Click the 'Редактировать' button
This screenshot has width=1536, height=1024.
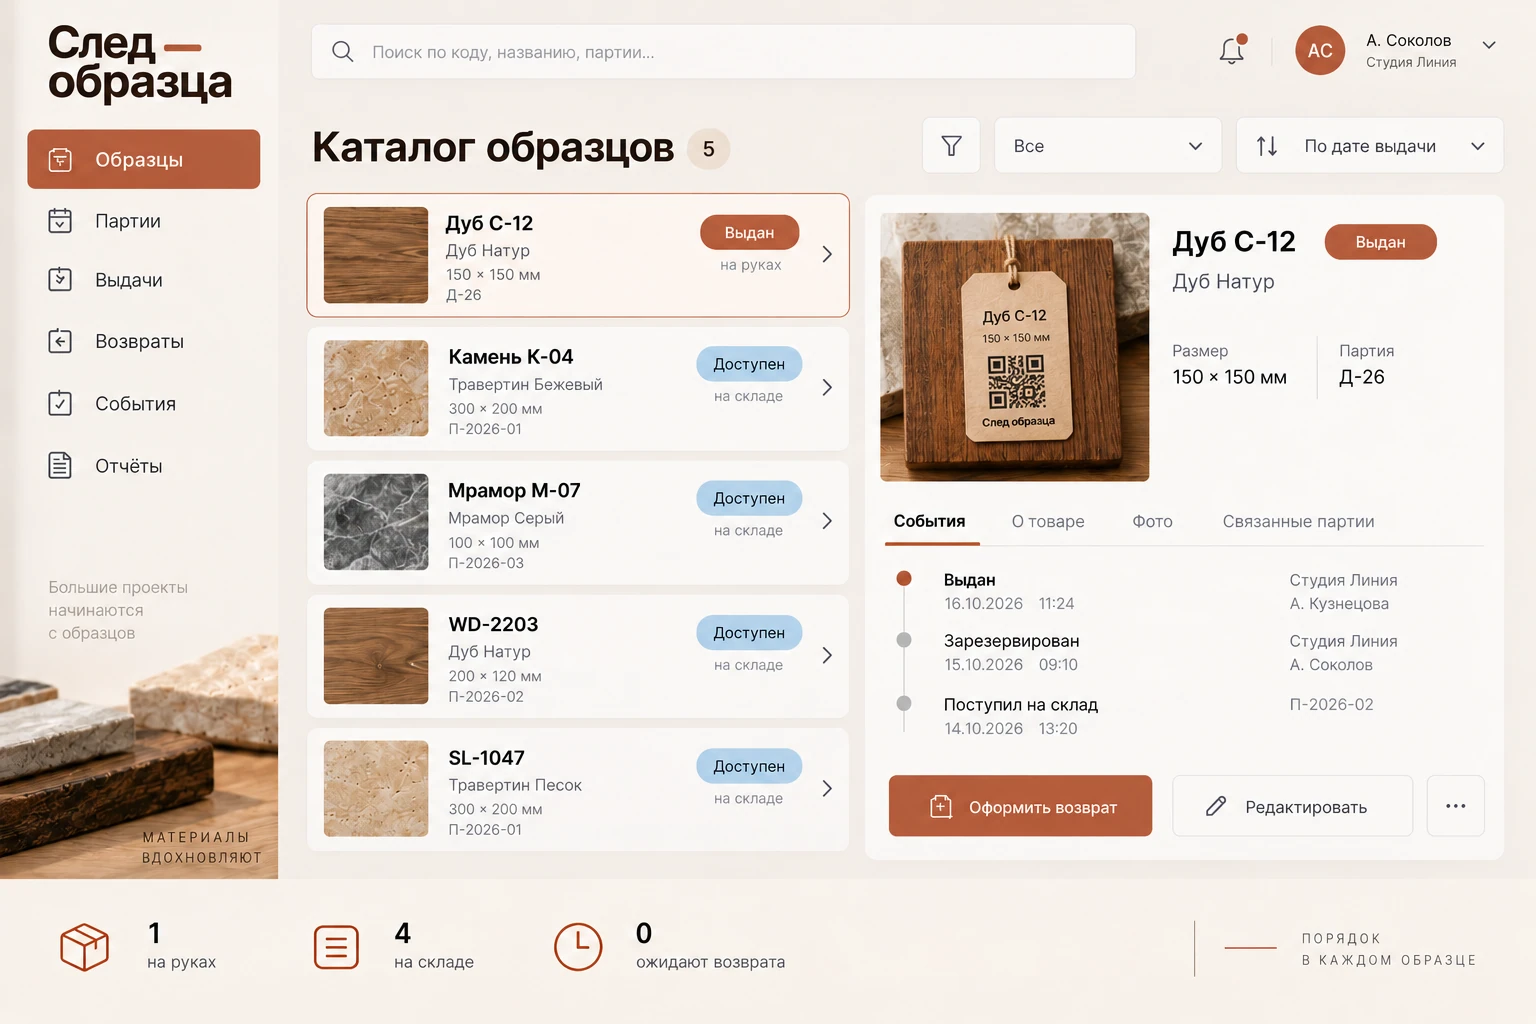pos(1292,806)
